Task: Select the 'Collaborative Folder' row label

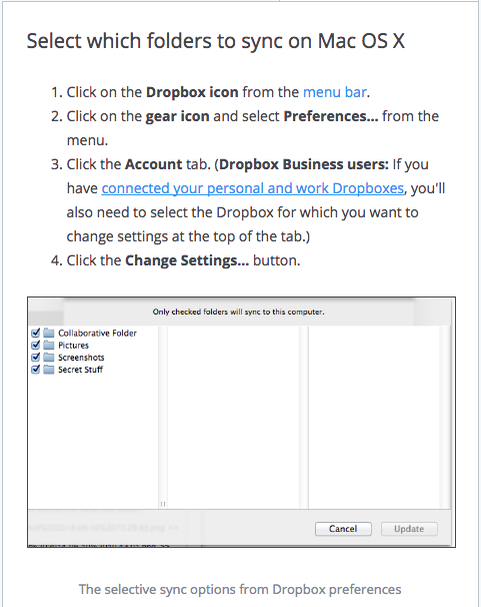Action: click(97, 333)
